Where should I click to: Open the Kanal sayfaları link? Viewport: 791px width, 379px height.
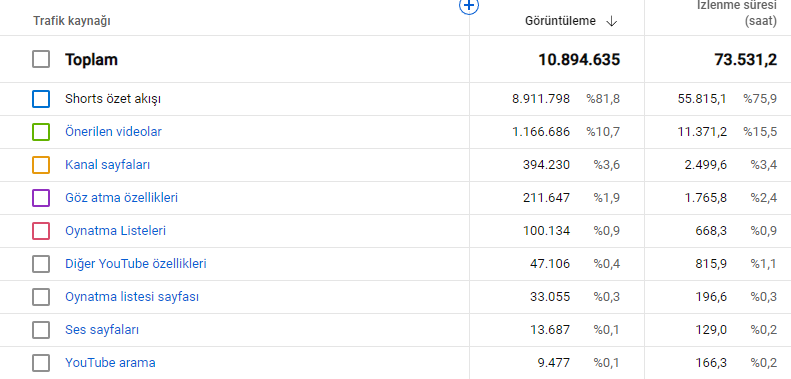(x=107, y=165)
